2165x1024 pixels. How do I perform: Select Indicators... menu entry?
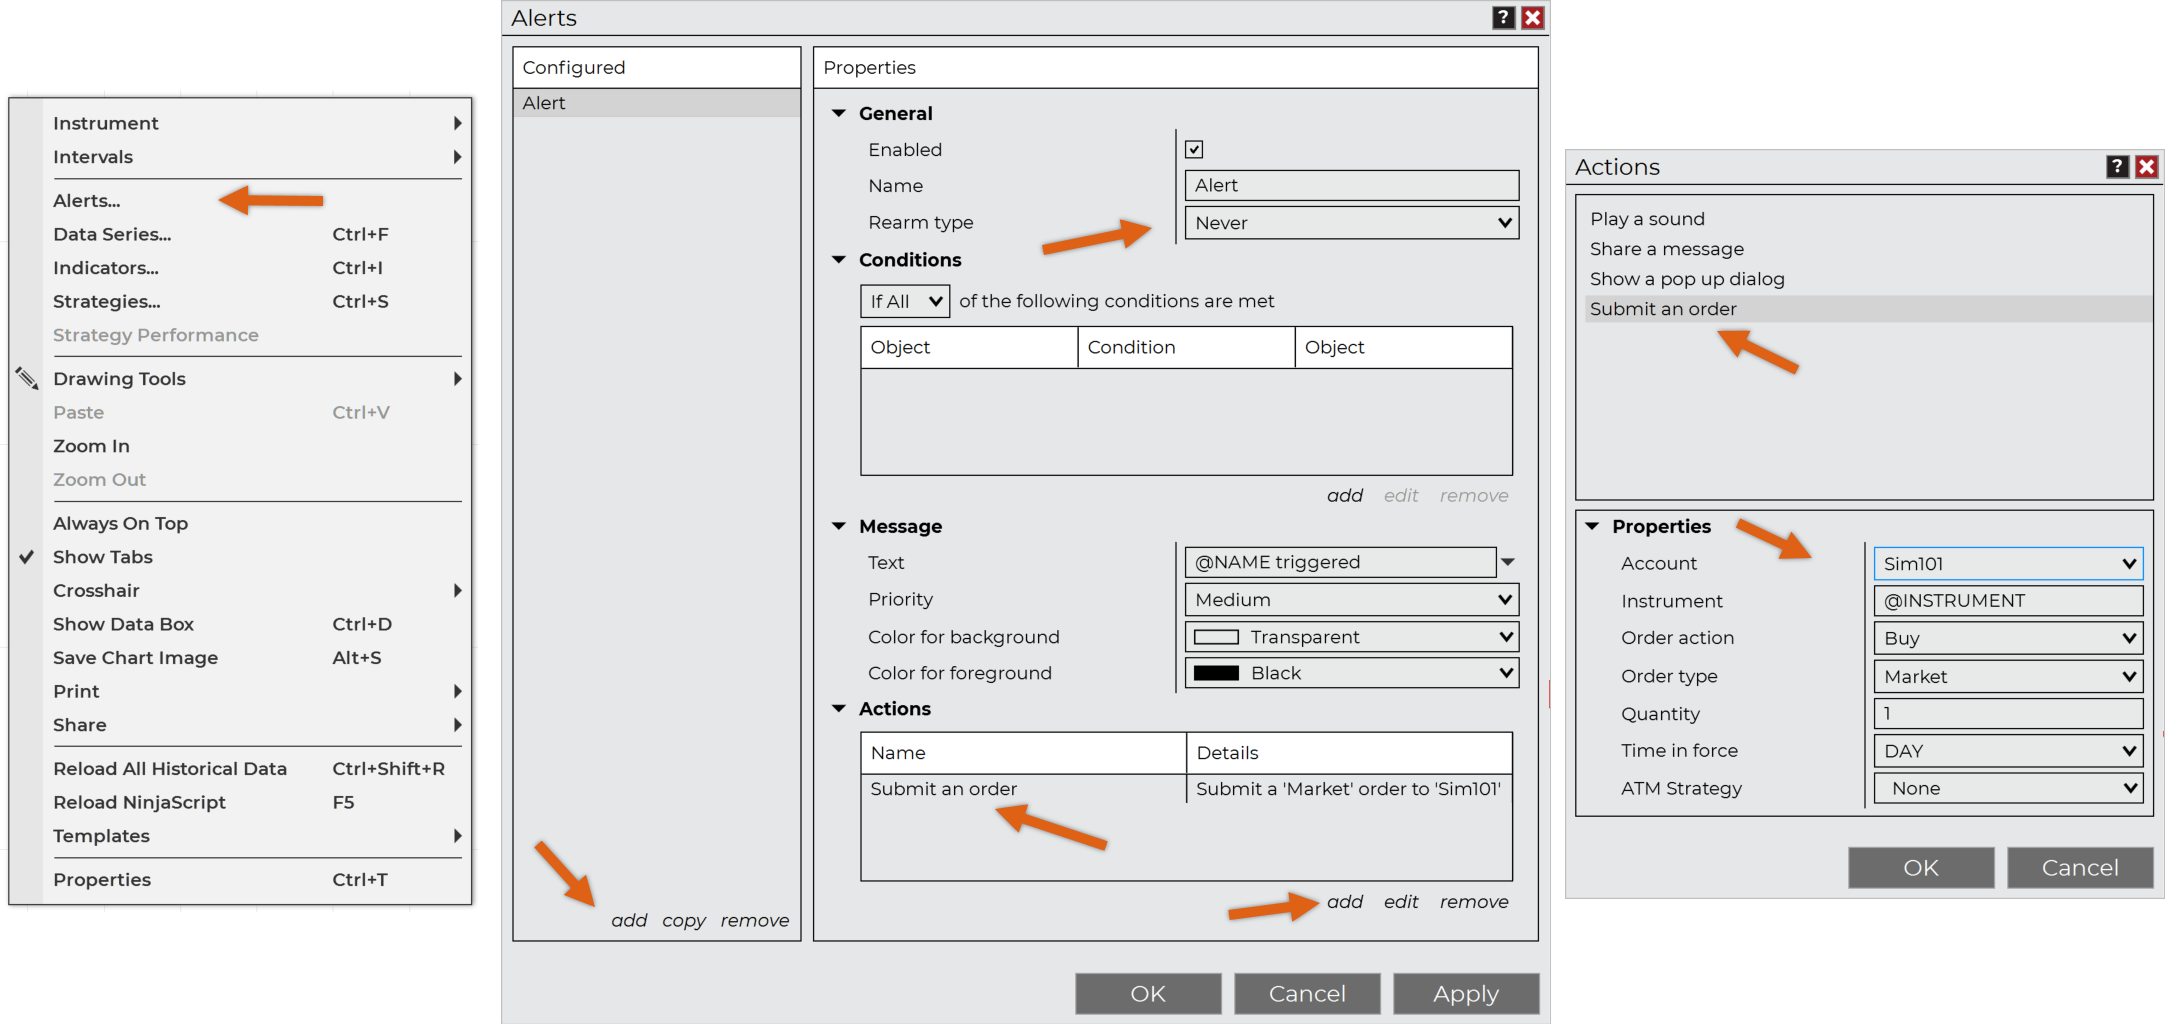pyautogui.click(x=106, y=268)
